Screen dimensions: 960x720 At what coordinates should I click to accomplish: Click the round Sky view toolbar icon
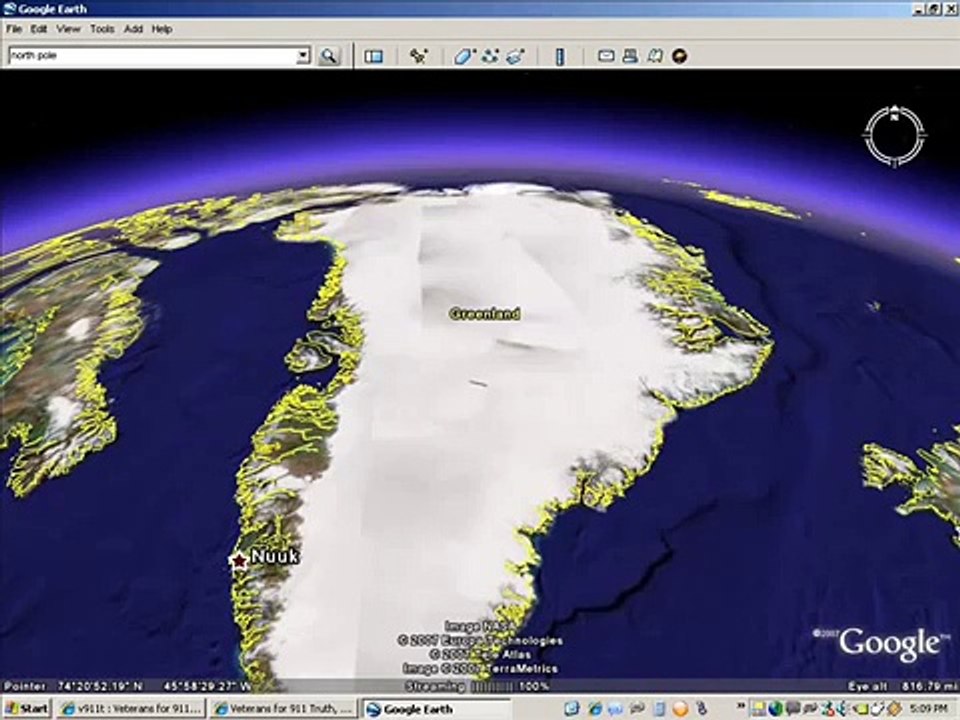click(x=680, y=56)
